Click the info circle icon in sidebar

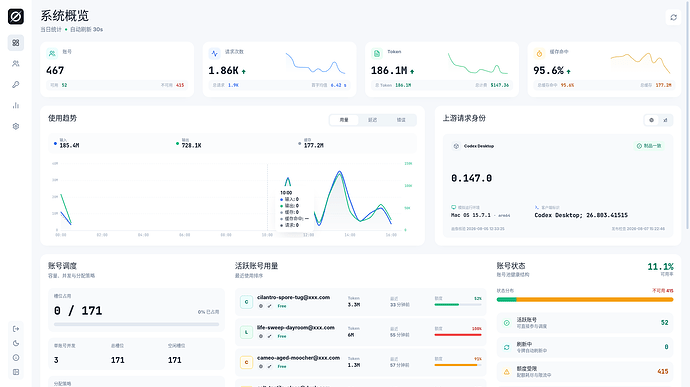pyautogui.click(x=16, y=358)
